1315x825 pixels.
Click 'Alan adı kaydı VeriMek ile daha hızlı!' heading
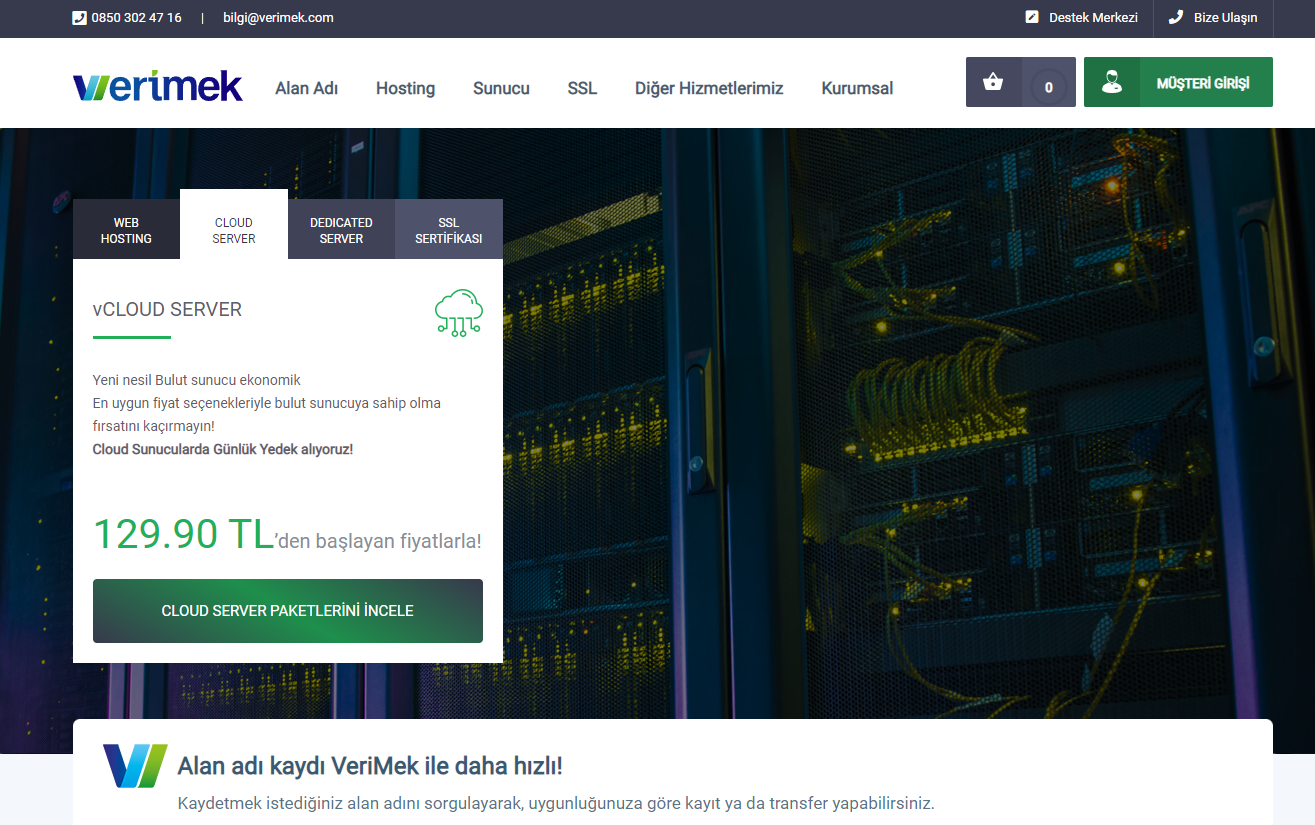(370, 766)
